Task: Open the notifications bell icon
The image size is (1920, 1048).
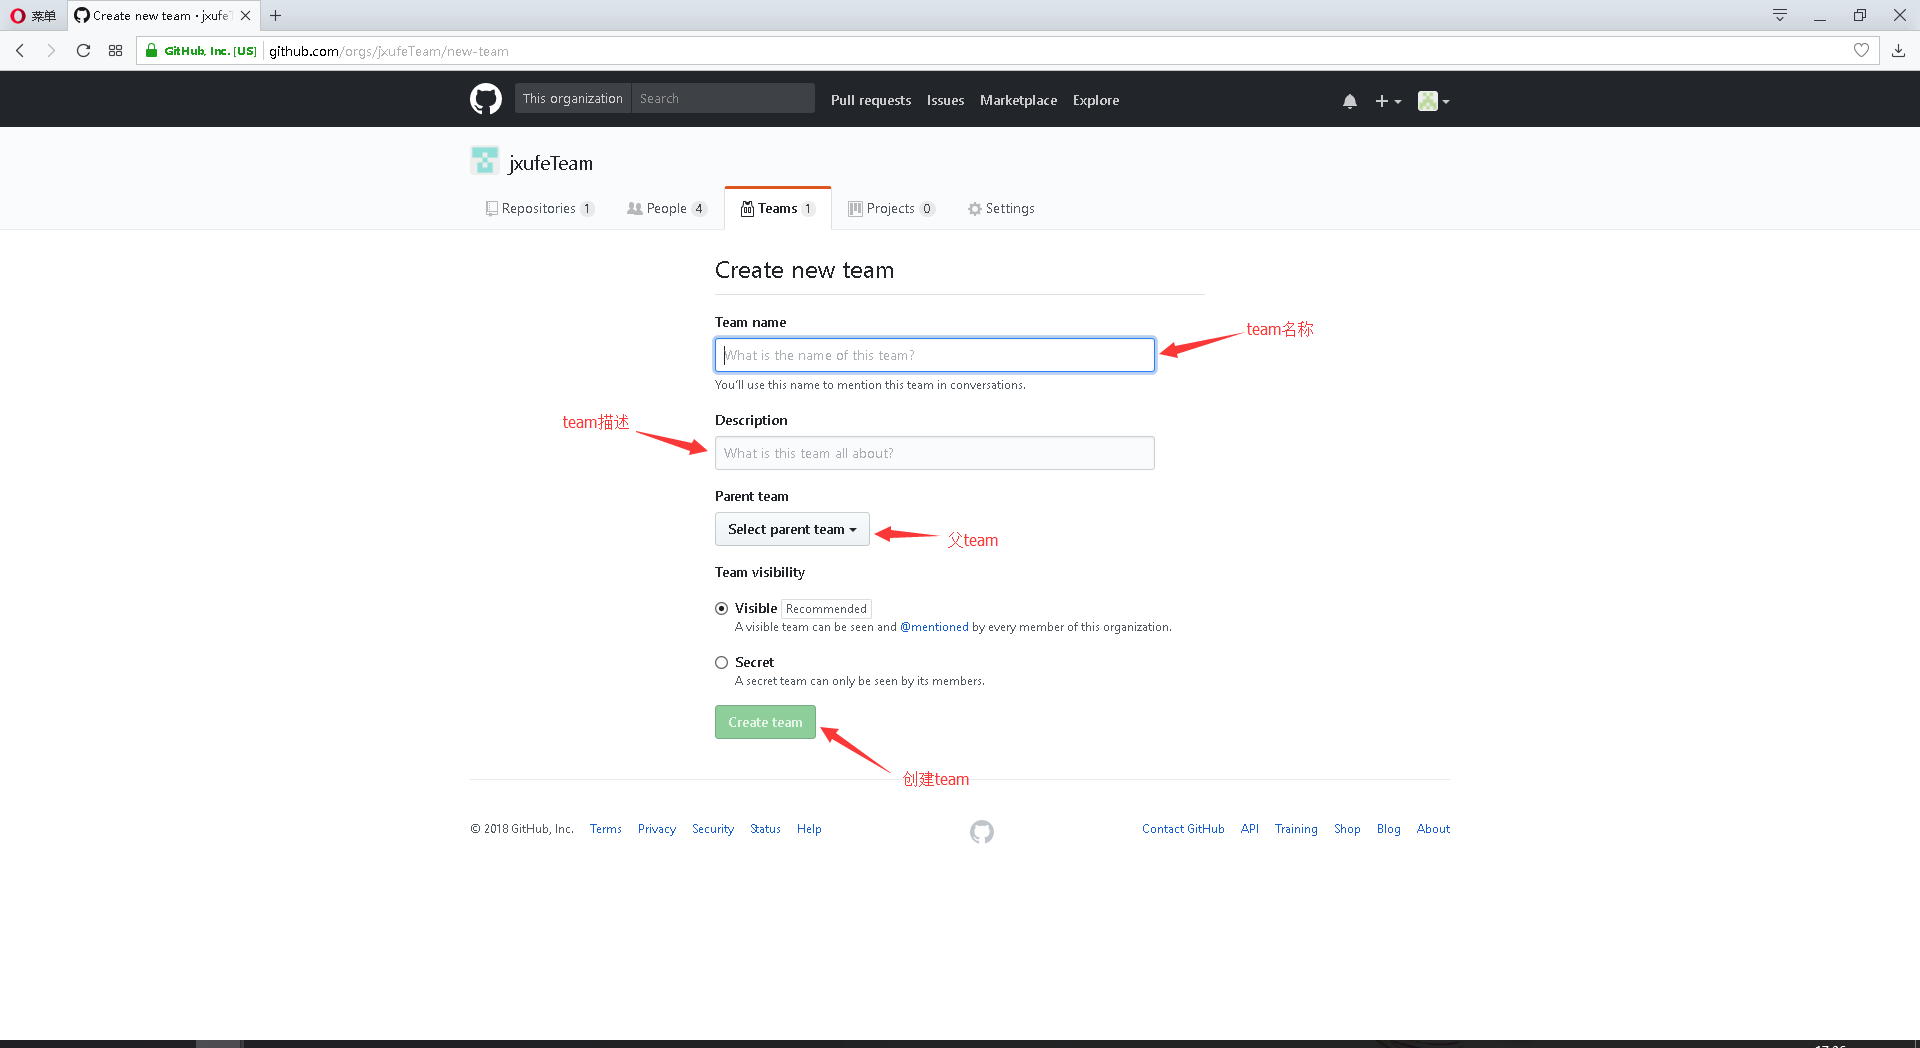Action: pyautogui.click(x=1349, y=100)
